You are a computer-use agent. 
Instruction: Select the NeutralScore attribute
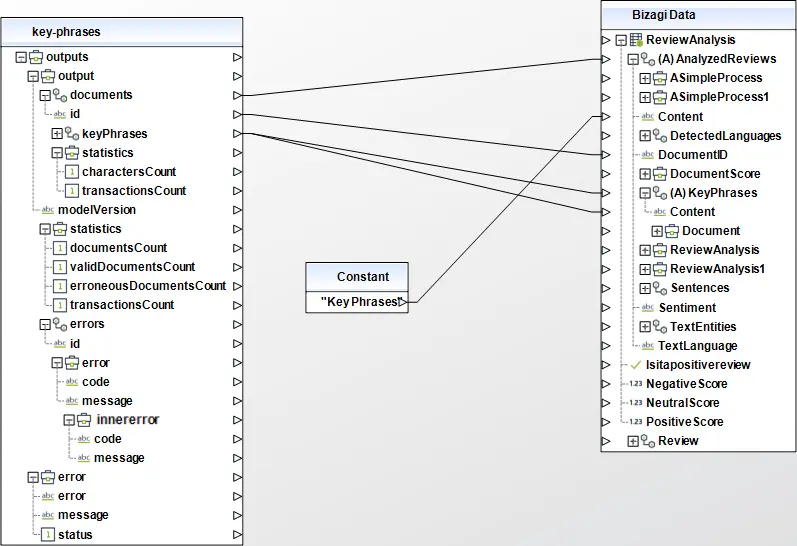click(683, 403)
